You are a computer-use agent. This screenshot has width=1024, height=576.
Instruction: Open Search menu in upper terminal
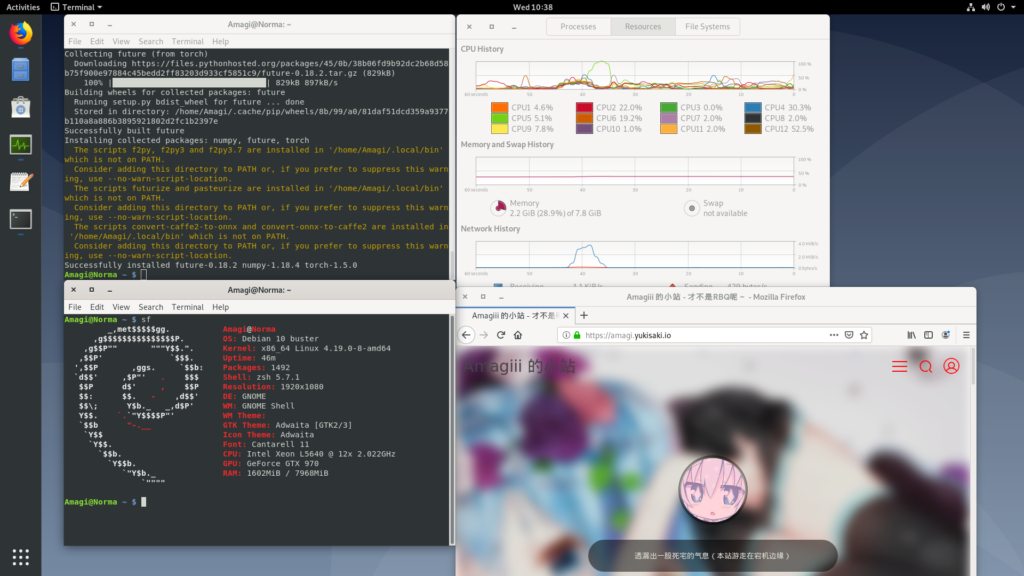pyautogui.click(x=150, y=41)
